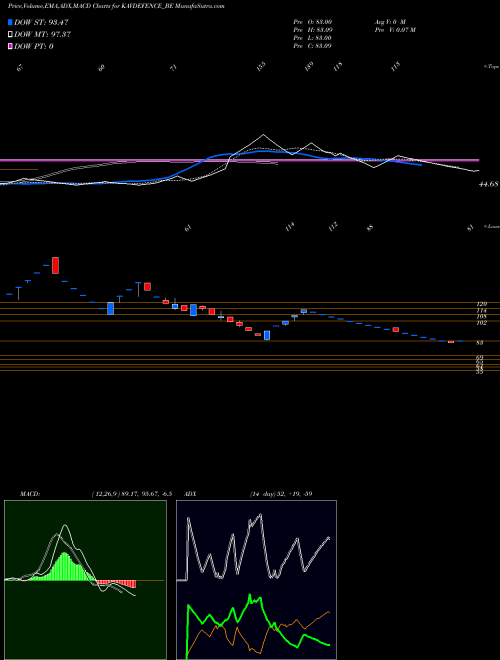Click the 102 price level label
Screen dimensions: 500x660
tap(481, 323)
